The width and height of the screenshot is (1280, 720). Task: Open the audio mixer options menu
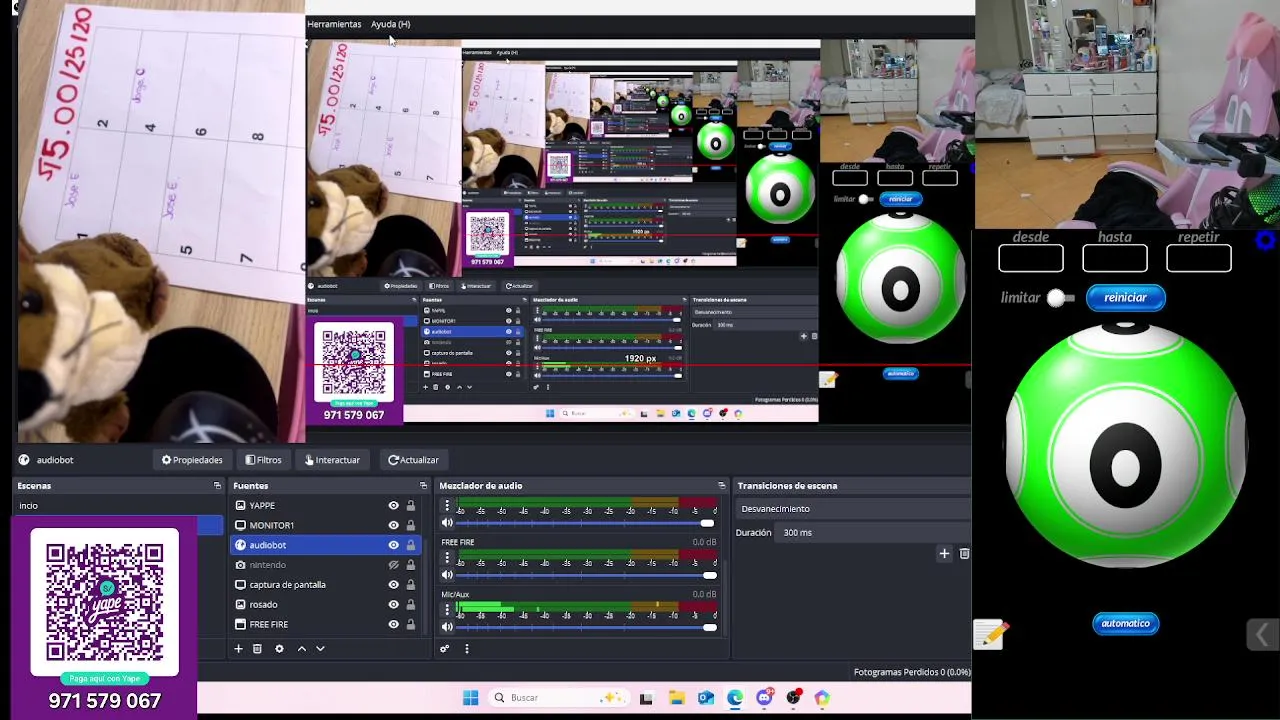click(x=466, y=649)
